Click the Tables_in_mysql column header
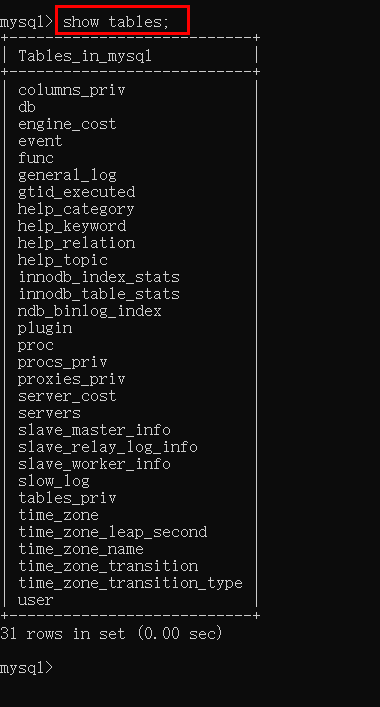The height and width of the screenshot is (707, 380). coord(85,56)
